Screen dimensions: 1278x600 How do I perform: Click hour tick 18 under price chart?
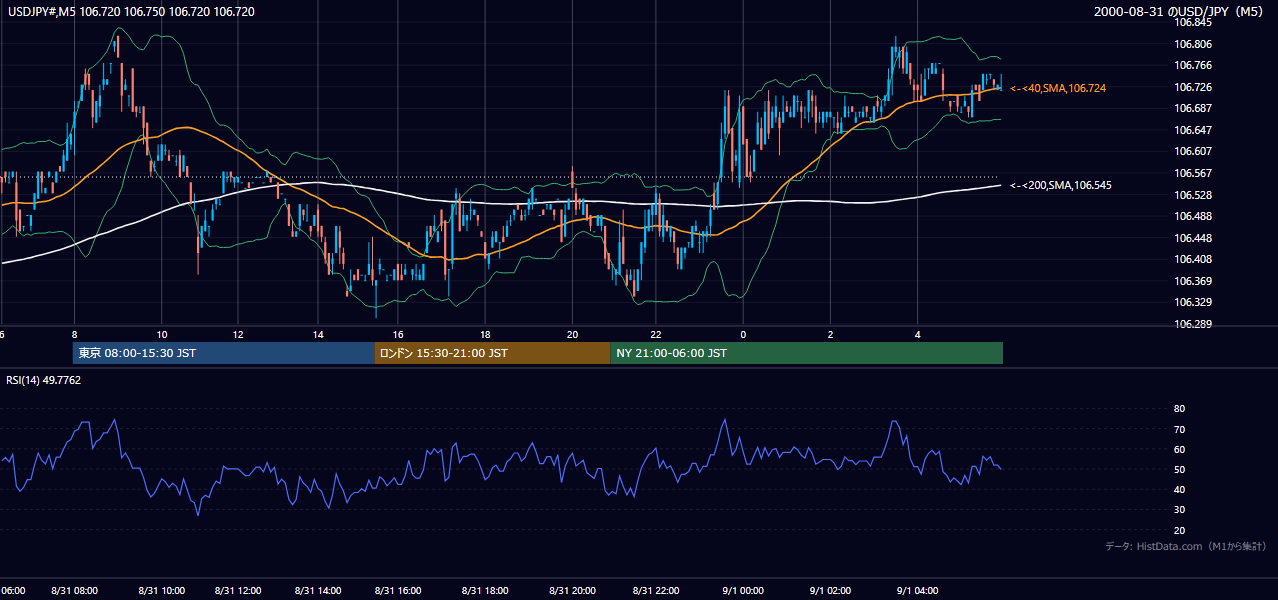coord(485,335)
